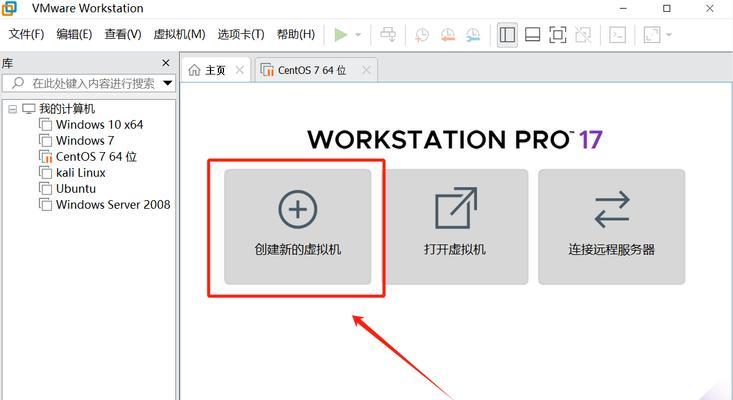Open the 选项卡(T) menu

pyautogui.click(x=241, y=34)
